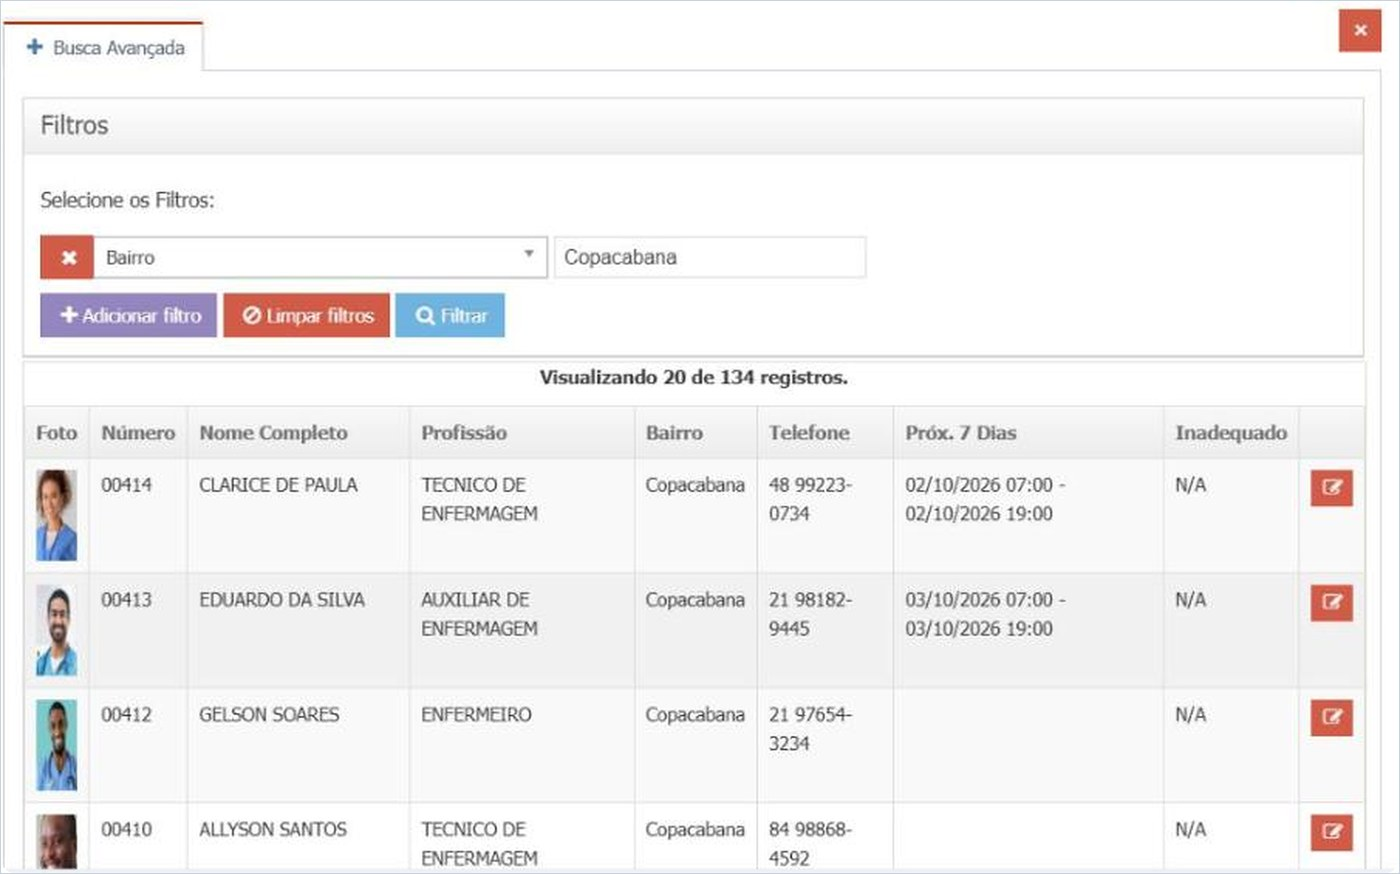Screen dimensions: 1400x874
Task: Click phone number 21 98182-9445
Action: [x=810, y=614]
